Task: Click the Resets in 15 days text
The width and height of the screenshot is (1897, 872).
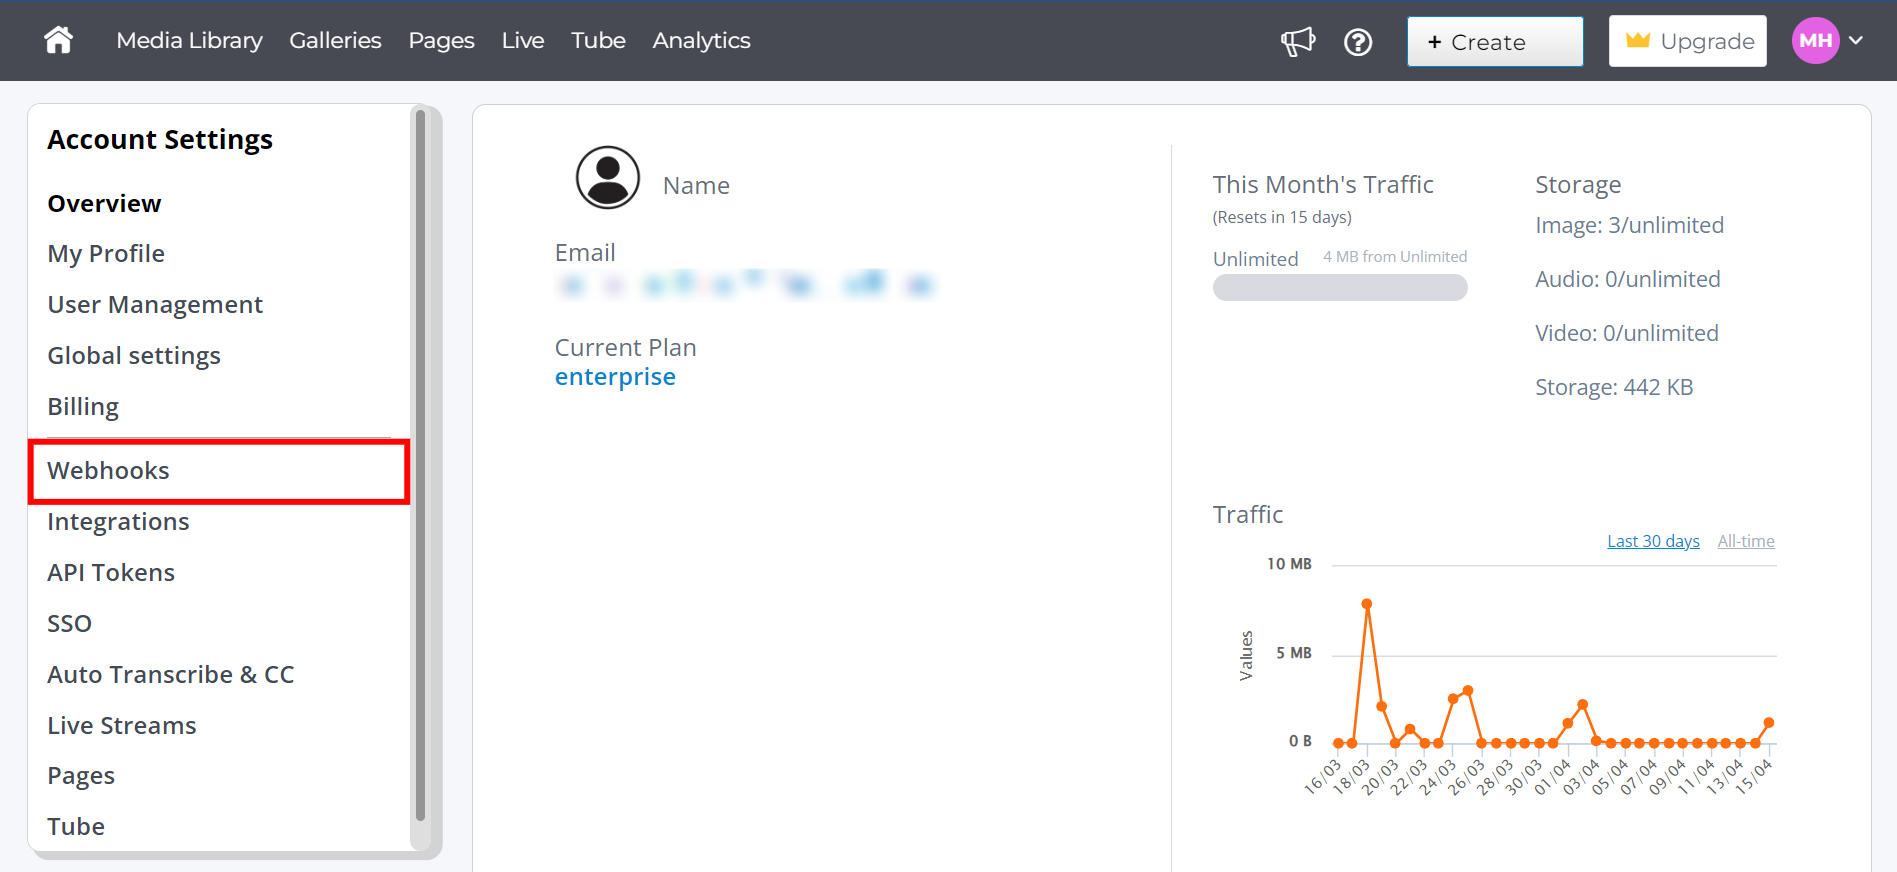Action: click(x=1282, y=218)
